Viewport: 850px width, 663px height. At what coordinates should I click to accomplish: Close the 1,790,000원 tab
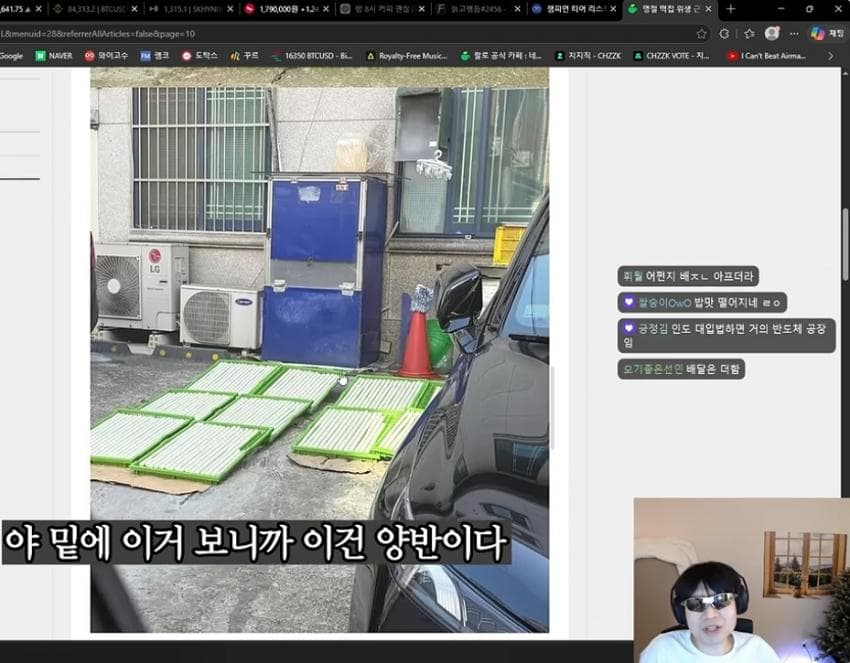tap(326, 9)
